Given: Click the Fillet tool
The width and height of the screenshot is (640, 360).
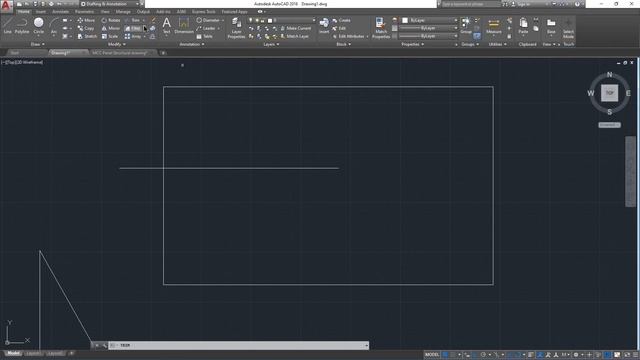Looking at the screenshot, I should 133,28.
